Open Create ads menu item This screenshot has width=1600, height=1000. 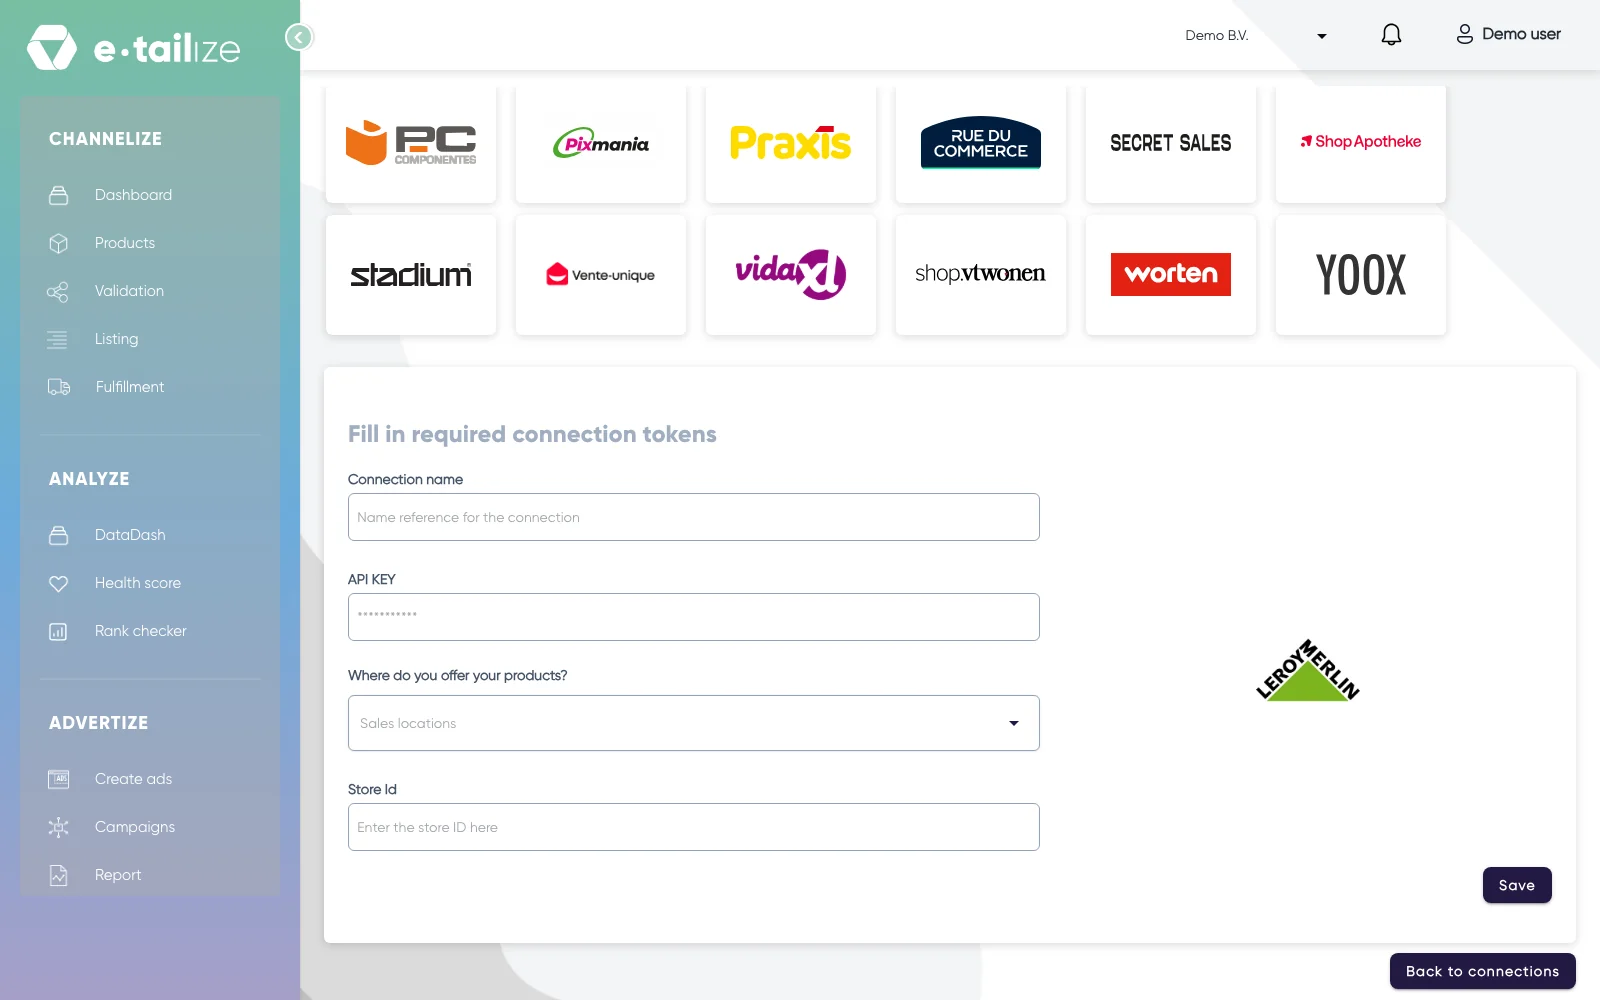133,779
